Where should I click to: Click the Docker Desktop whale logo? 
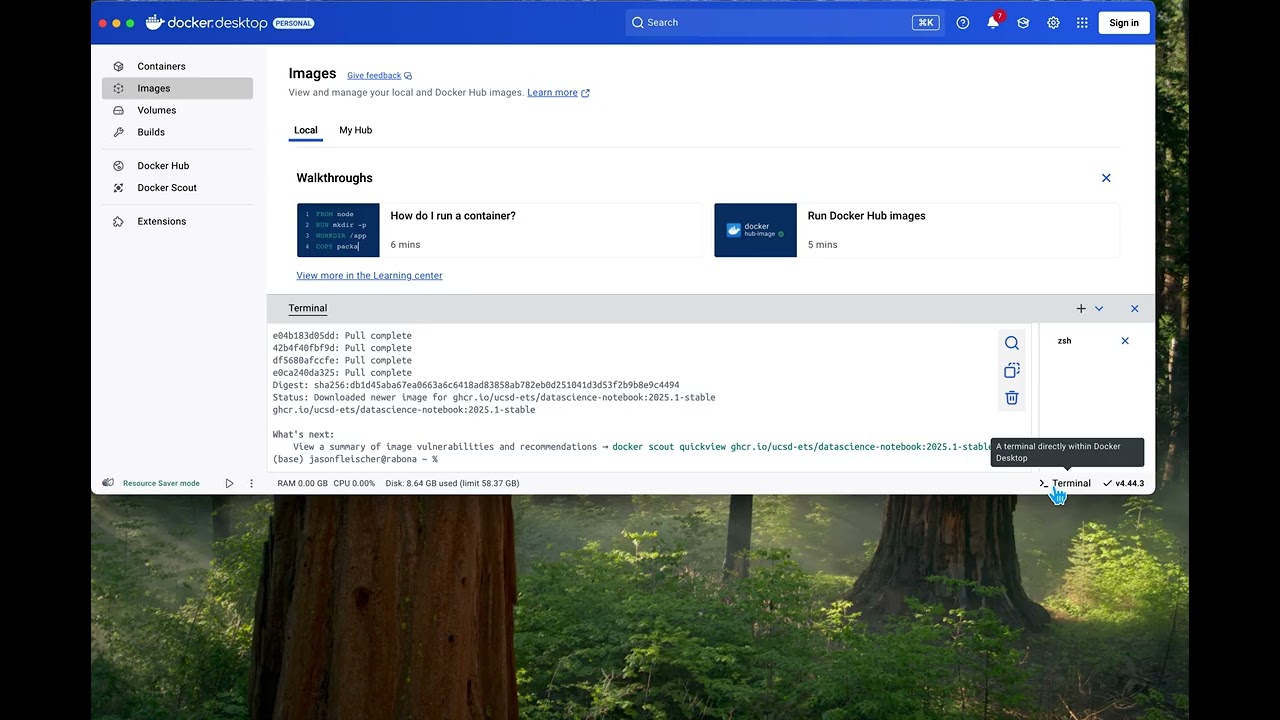point(154,22)
